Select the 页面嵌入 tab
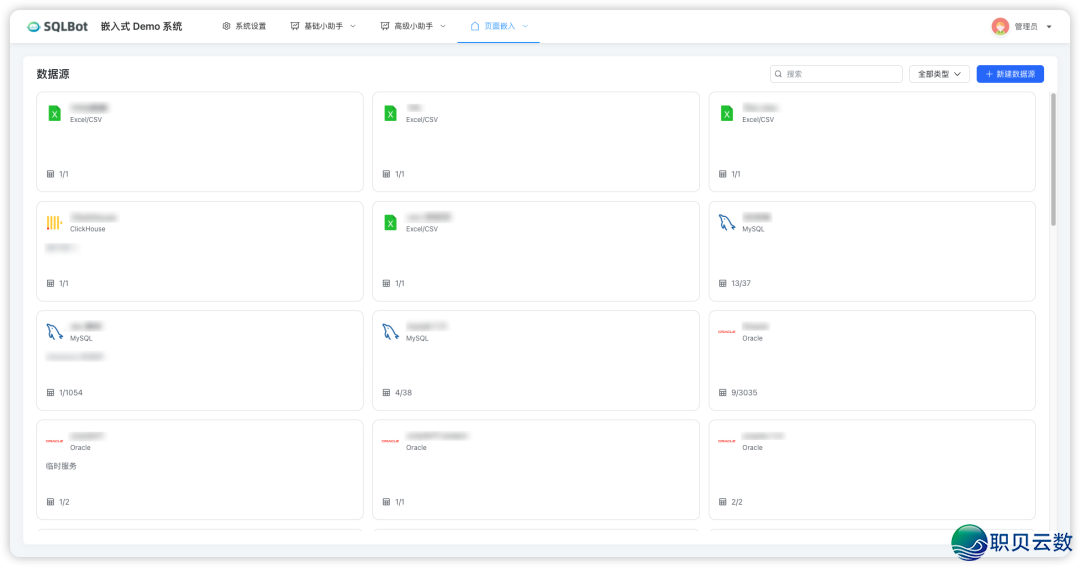 point(499,26)
